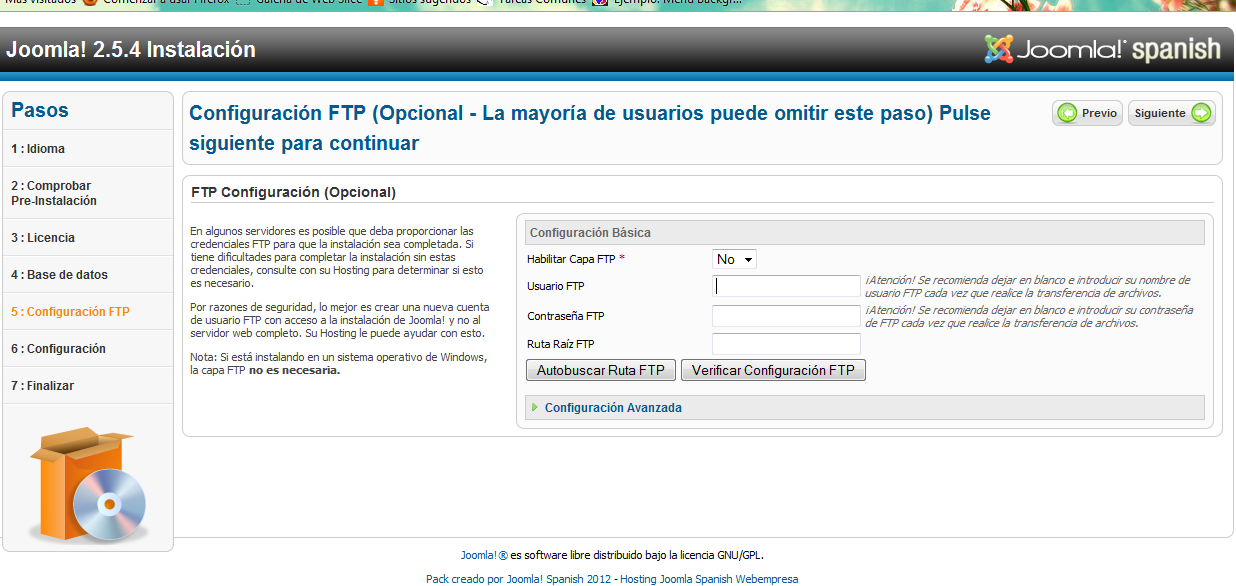Screen dimensions: 1236x586
Task: Open step 3: Licencia
Action: (x=43, y=238)
